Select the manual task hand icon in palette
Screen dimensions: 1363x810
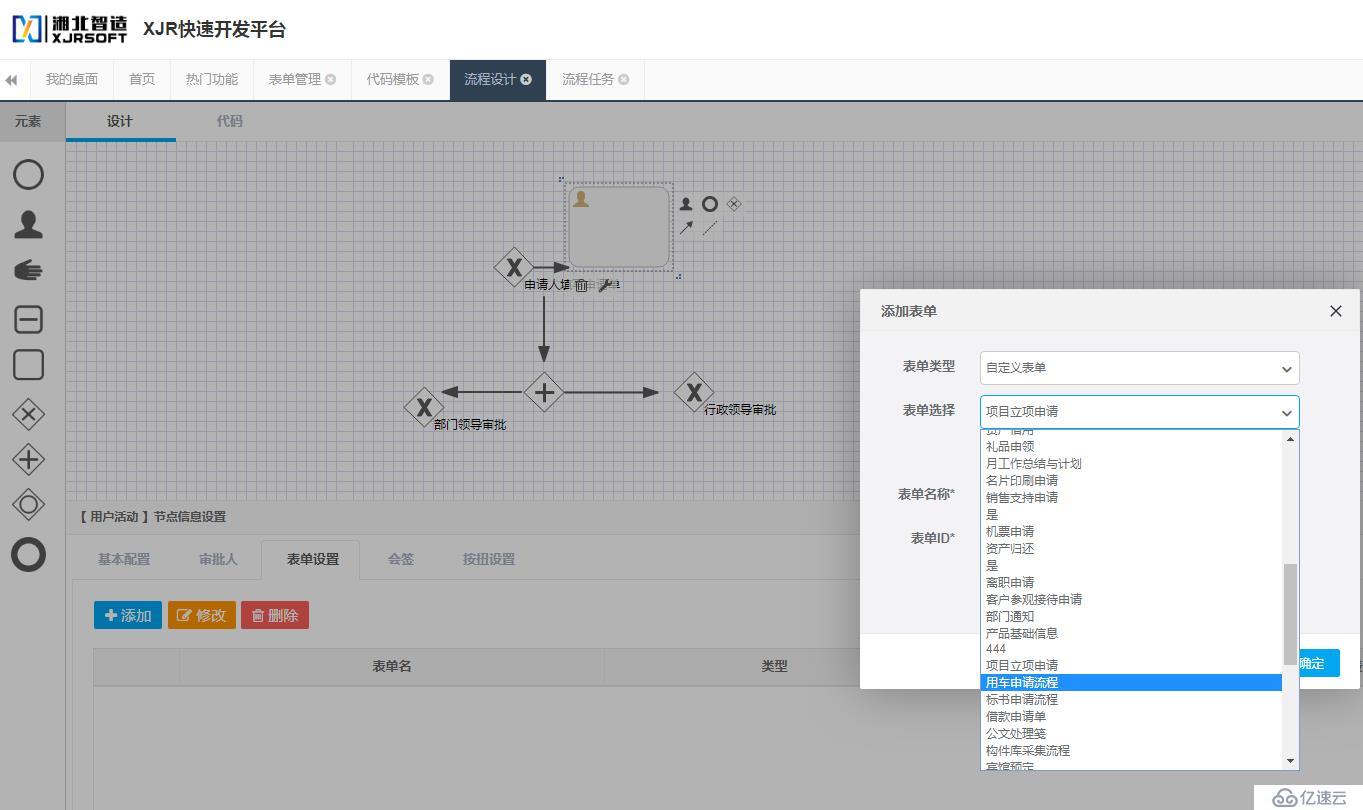click(x=28, y=271)
